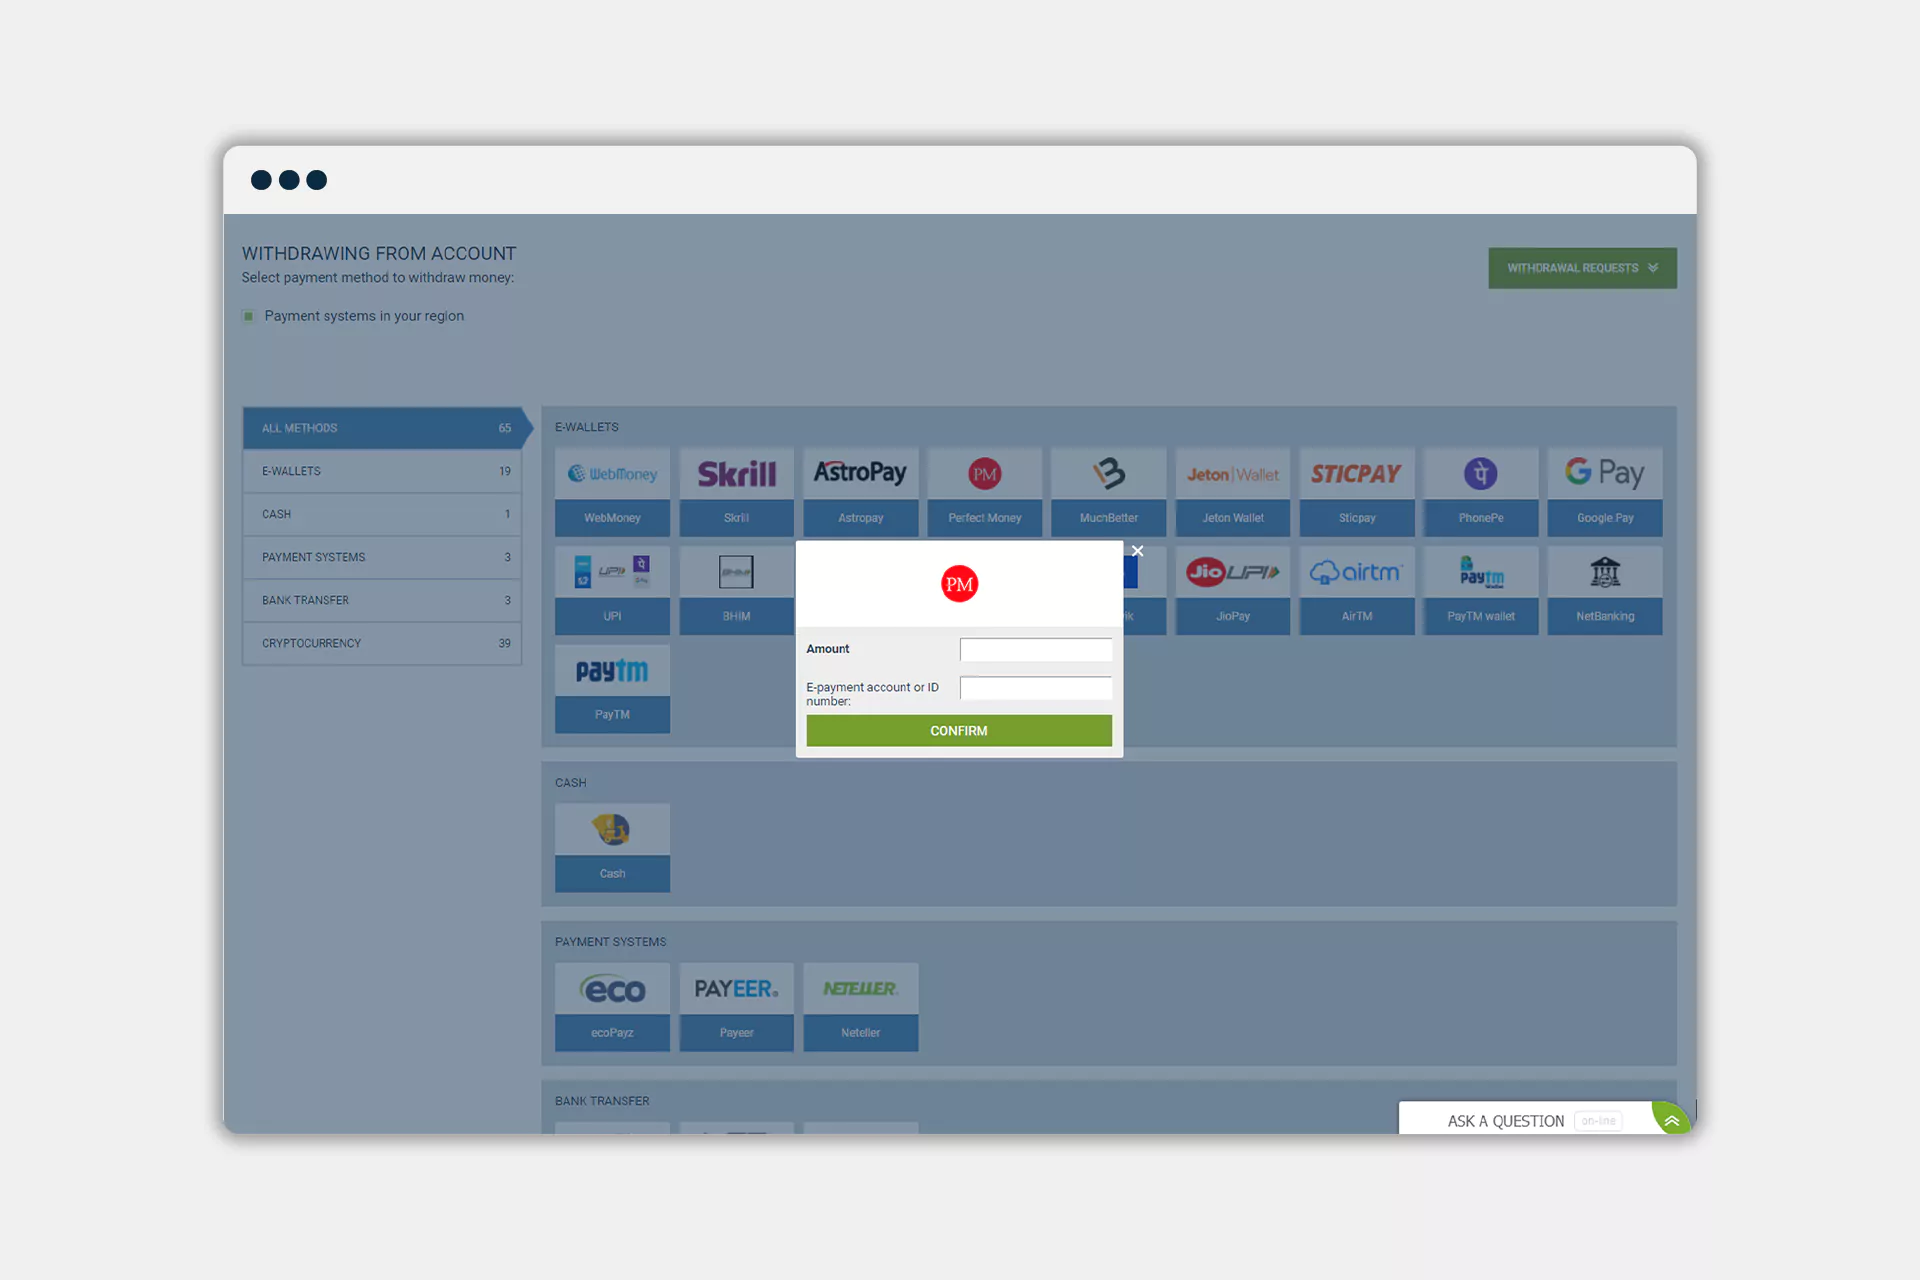Show the Cryptocurrency category
Image resolution: width=1920 pixels, height=1280 pixels.
click(383, 643)
